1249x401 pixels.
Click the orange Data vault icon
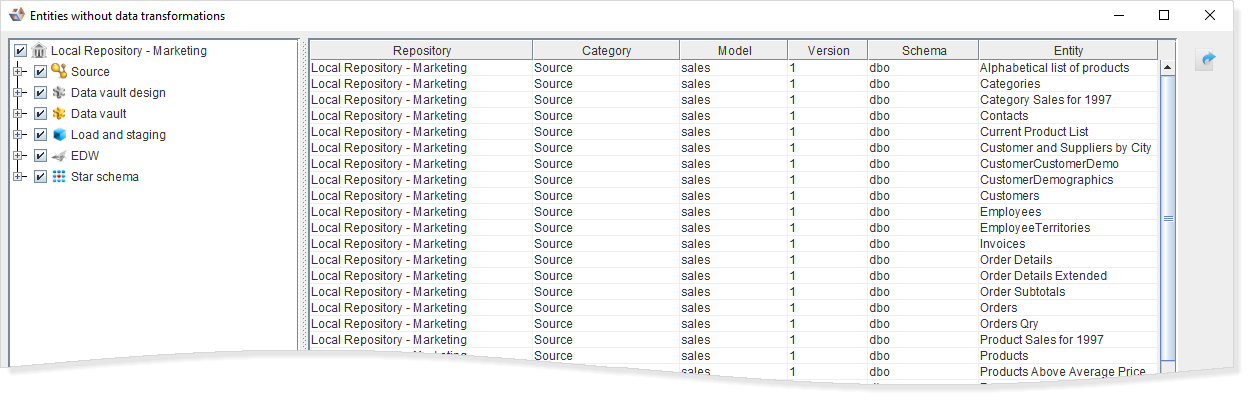pos(59,114)
